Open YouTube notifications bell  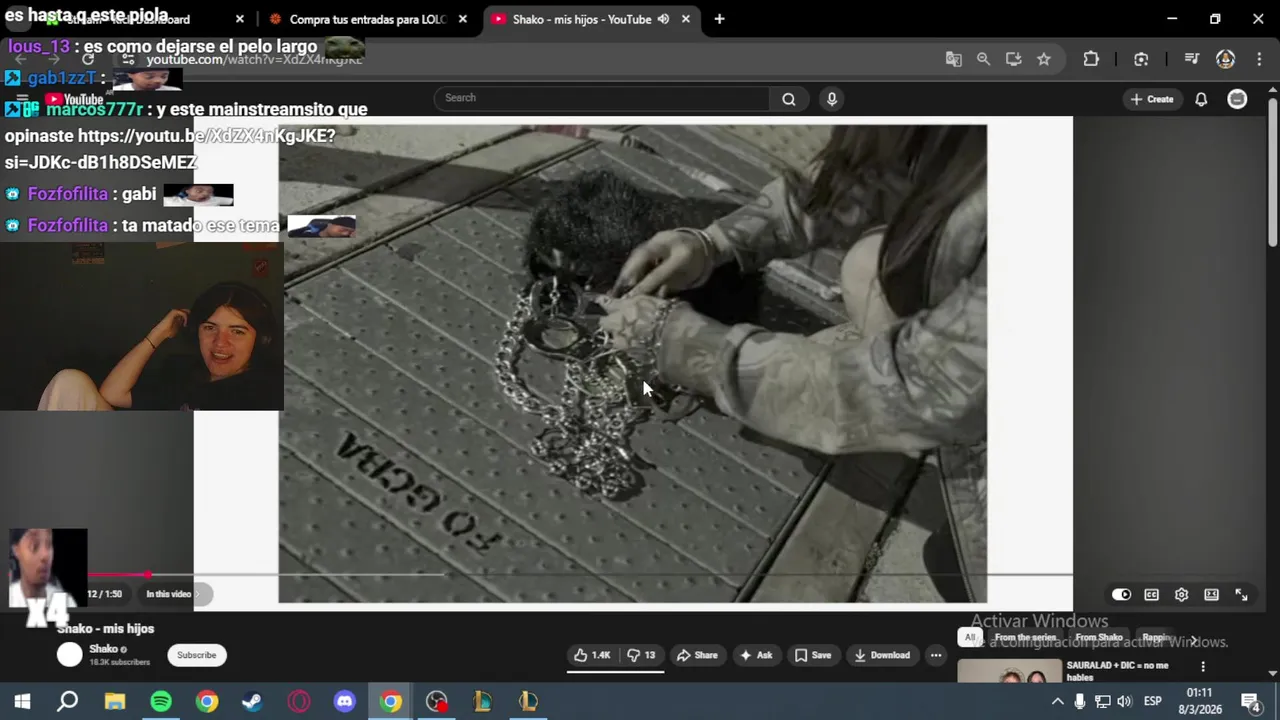1201,99
